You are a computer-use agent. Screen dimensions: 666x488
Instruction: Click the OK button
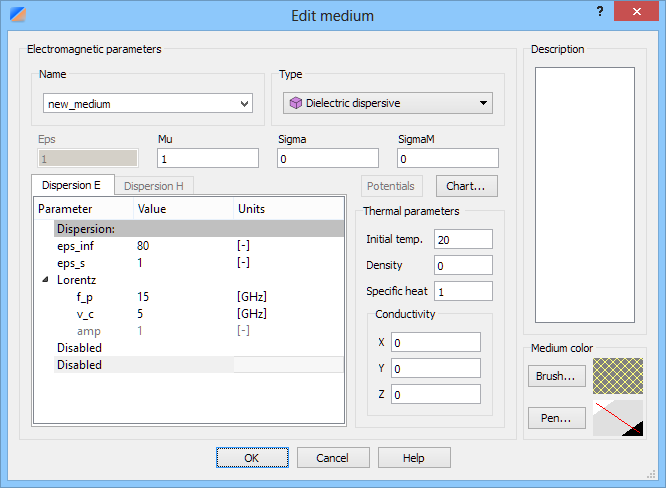coord(252,458)
